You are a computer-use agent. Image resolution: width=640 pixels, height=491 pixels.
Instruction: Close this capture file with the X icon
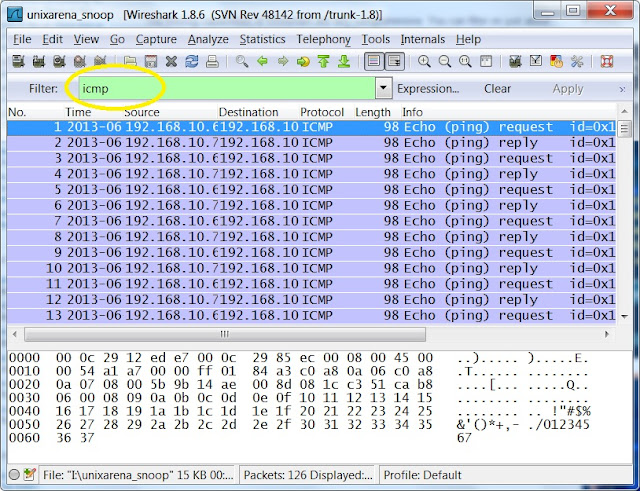pyautogui.click(x=171, y=62)
